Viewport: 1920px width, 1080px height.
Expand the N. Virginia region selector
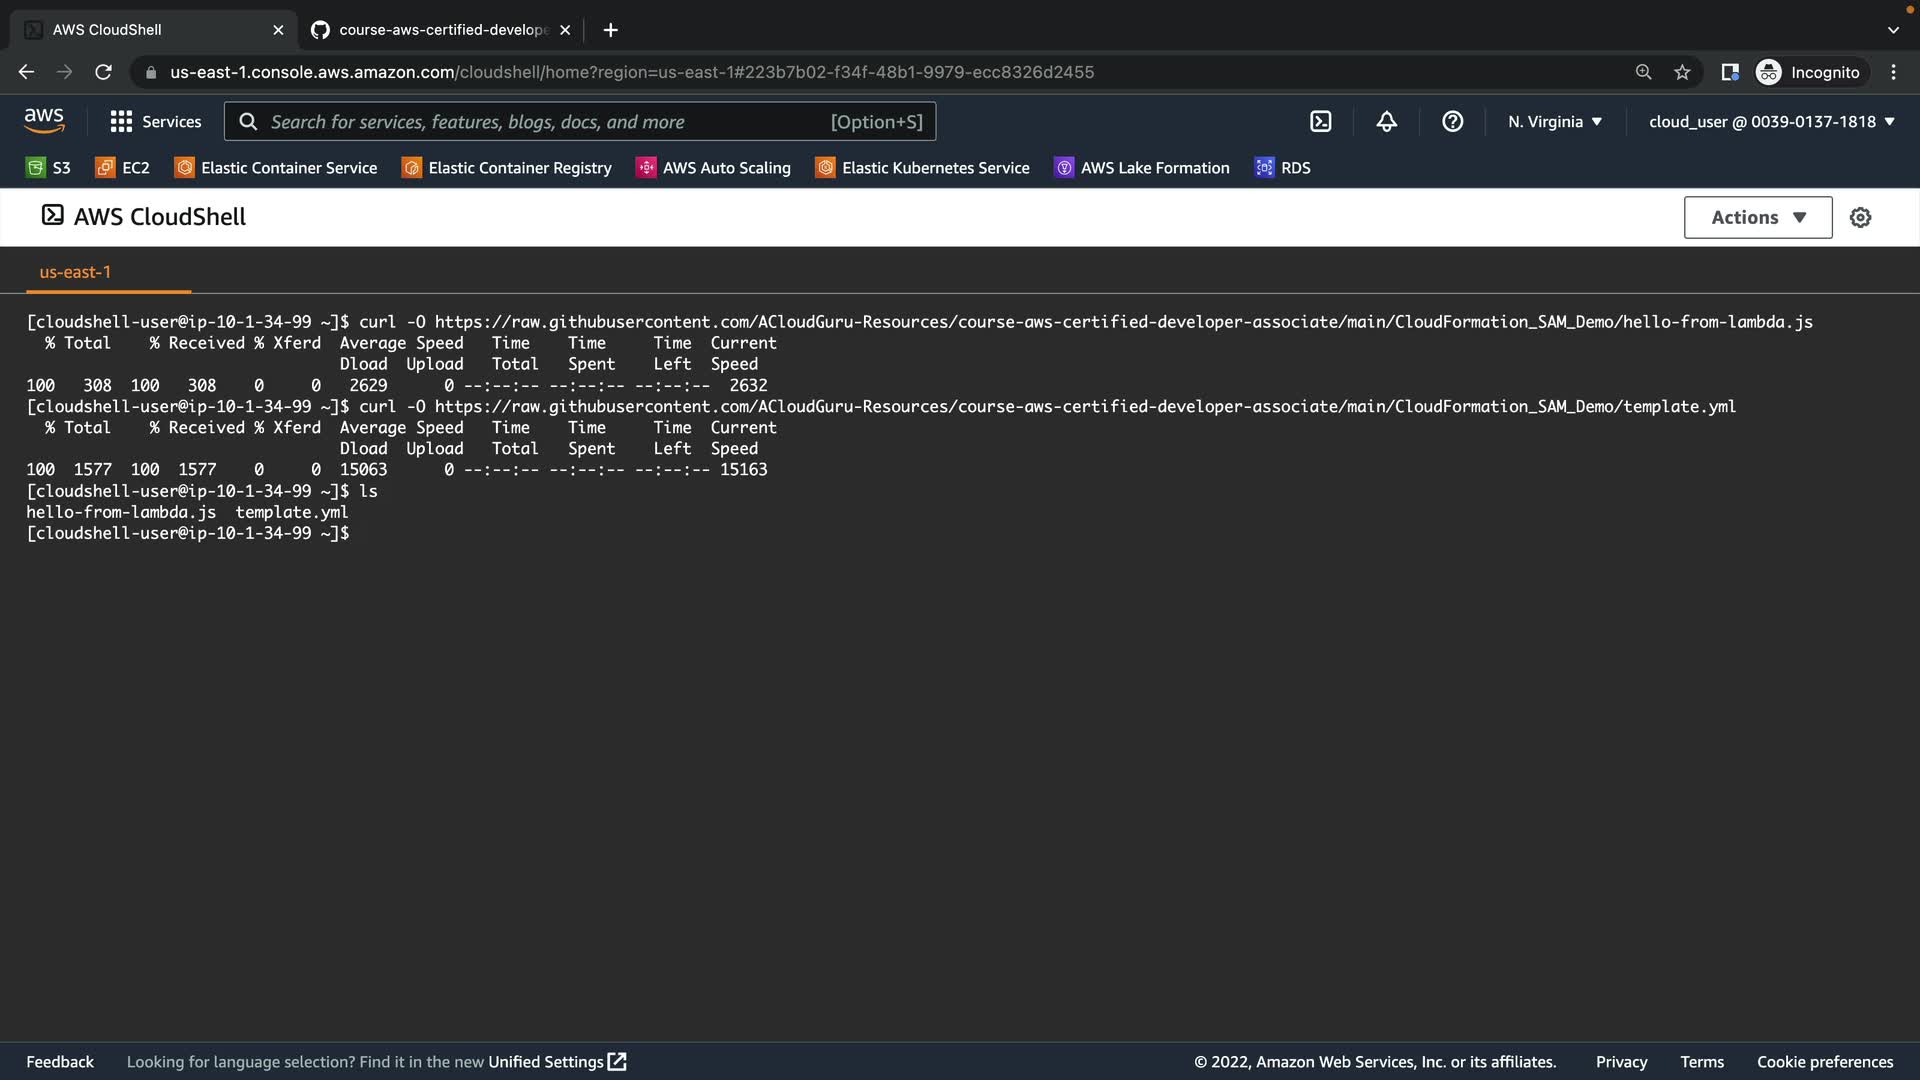(1554, 122)
